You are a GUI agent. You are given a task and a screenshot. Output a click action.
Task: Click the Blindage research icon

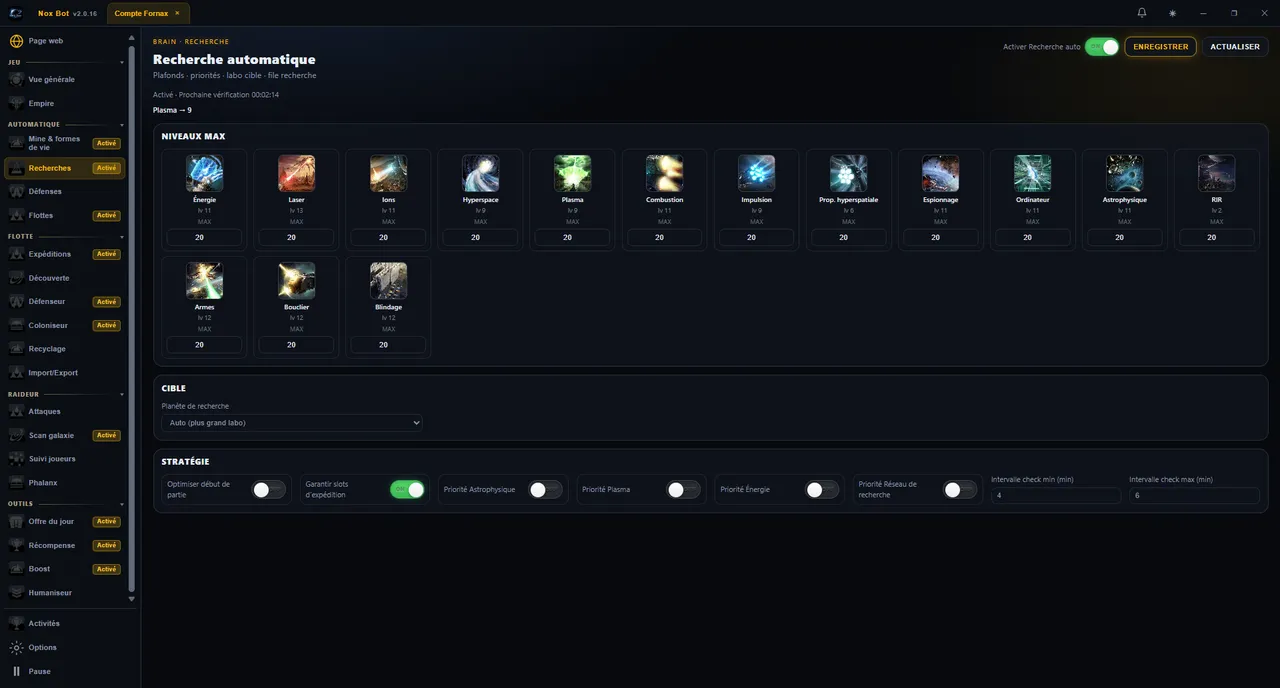click(388, 281)
